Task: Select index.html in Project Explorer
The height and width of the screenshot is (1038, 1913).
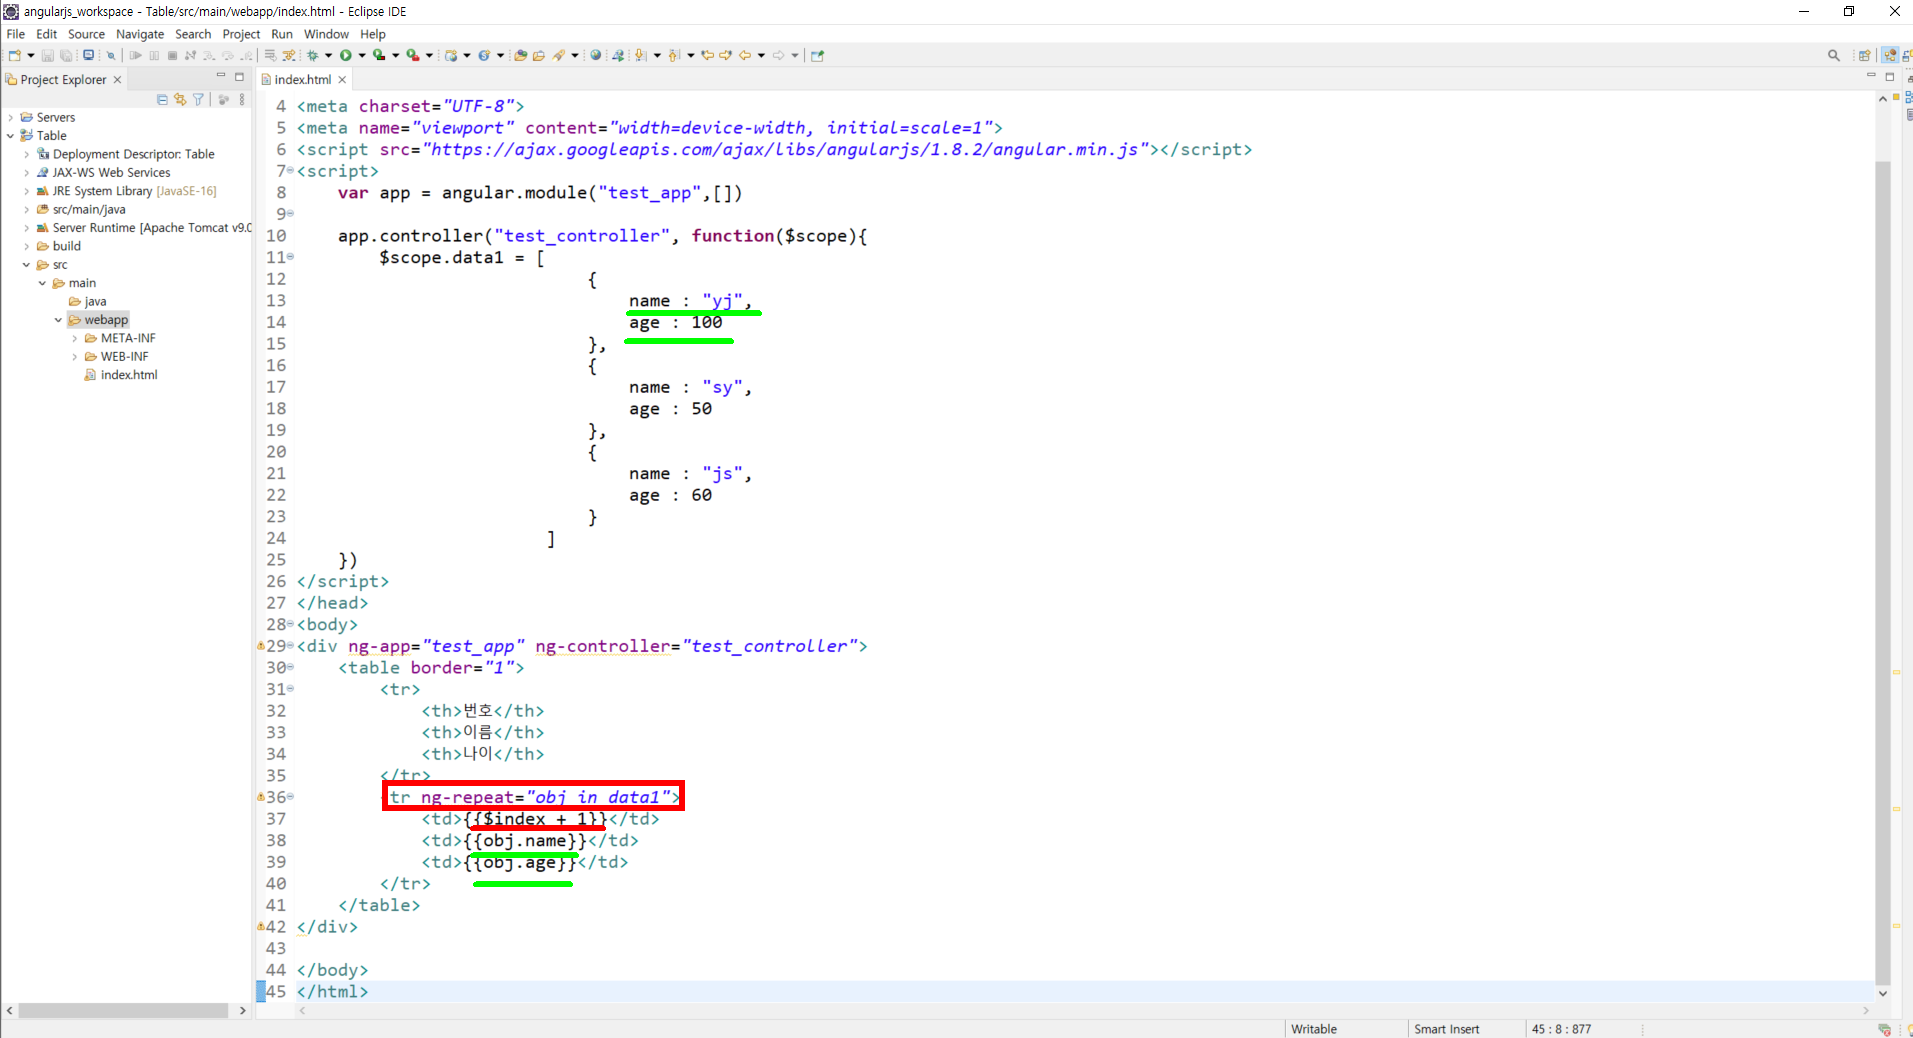Action: coord(129,375)
